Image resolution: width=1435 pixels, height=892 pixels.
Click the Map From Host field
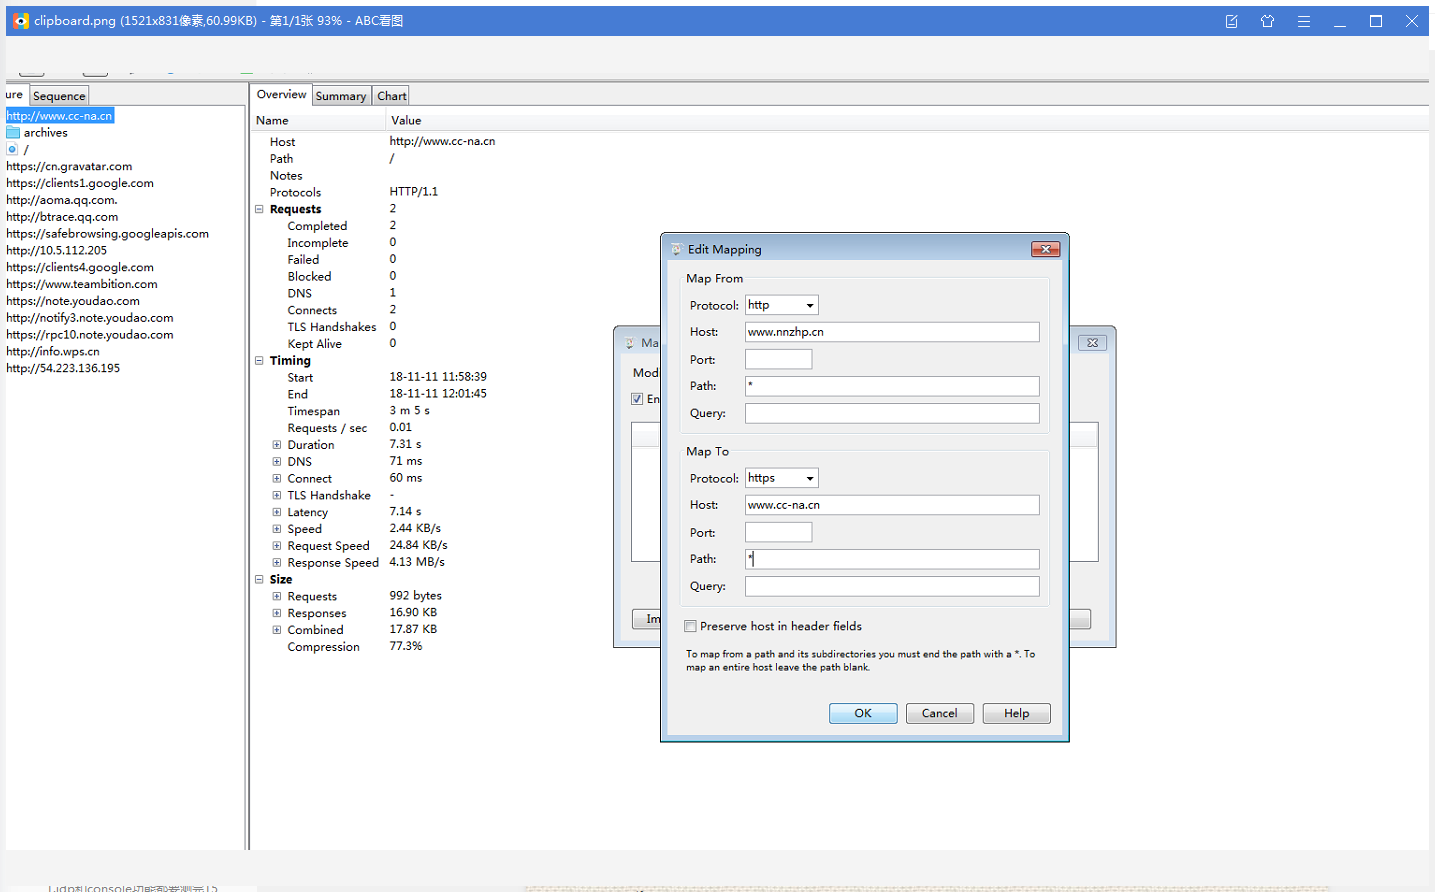click(x=892, y=332)
